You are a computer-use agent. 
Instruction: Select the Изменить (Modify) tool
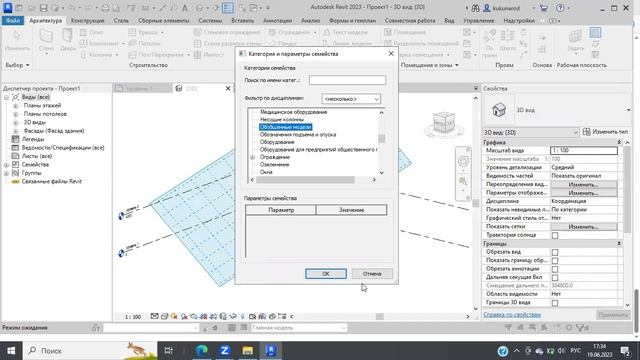click(x=17, y=41)
